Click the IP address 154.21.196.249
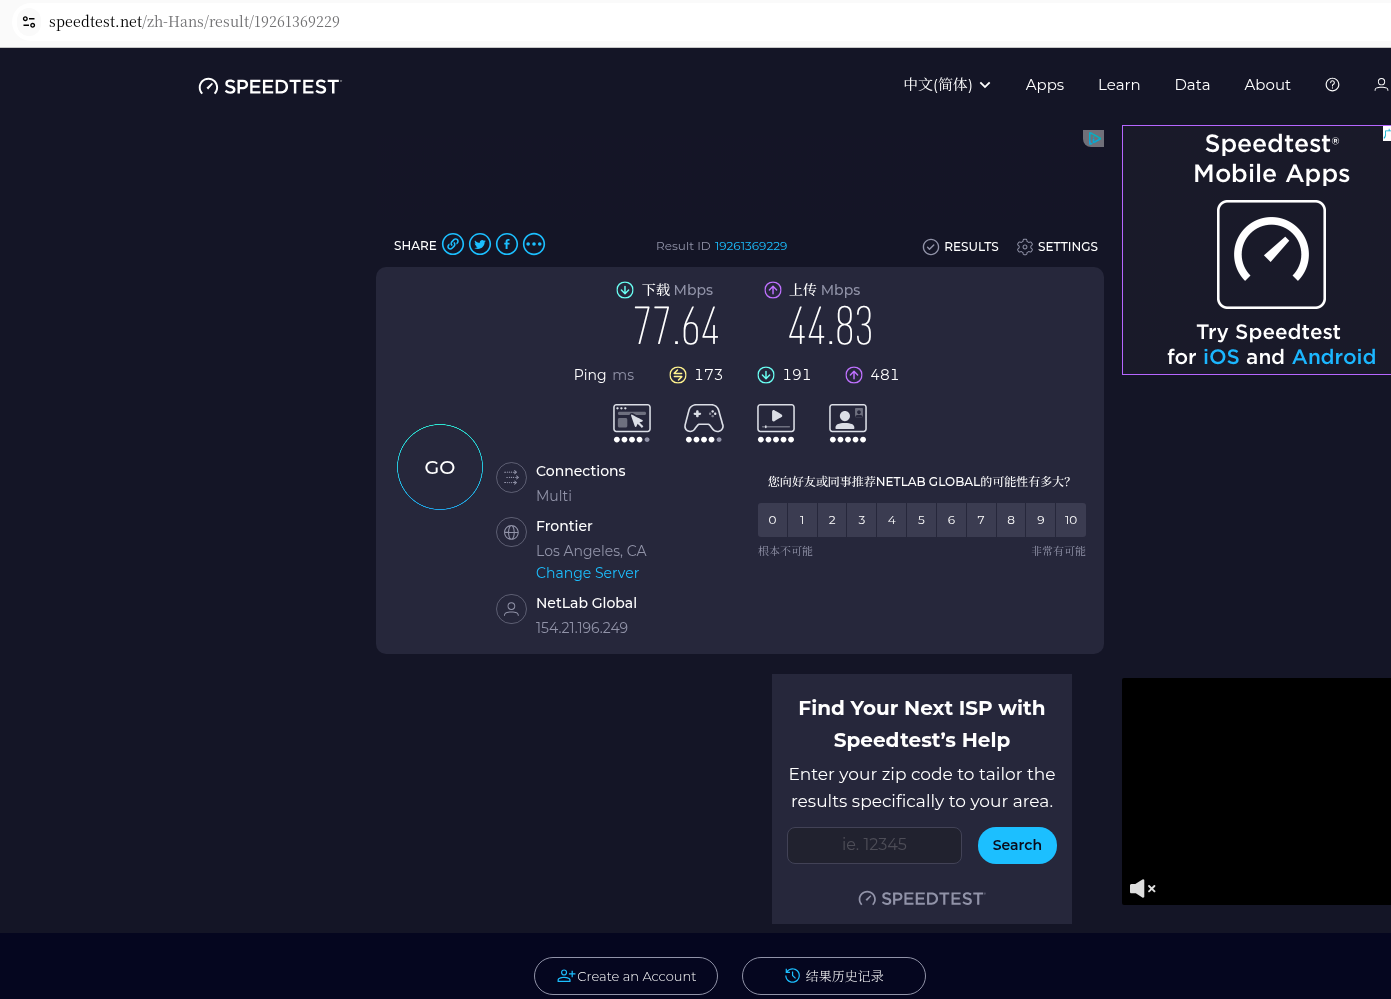 pyautogui.click(x=582, y=628)
